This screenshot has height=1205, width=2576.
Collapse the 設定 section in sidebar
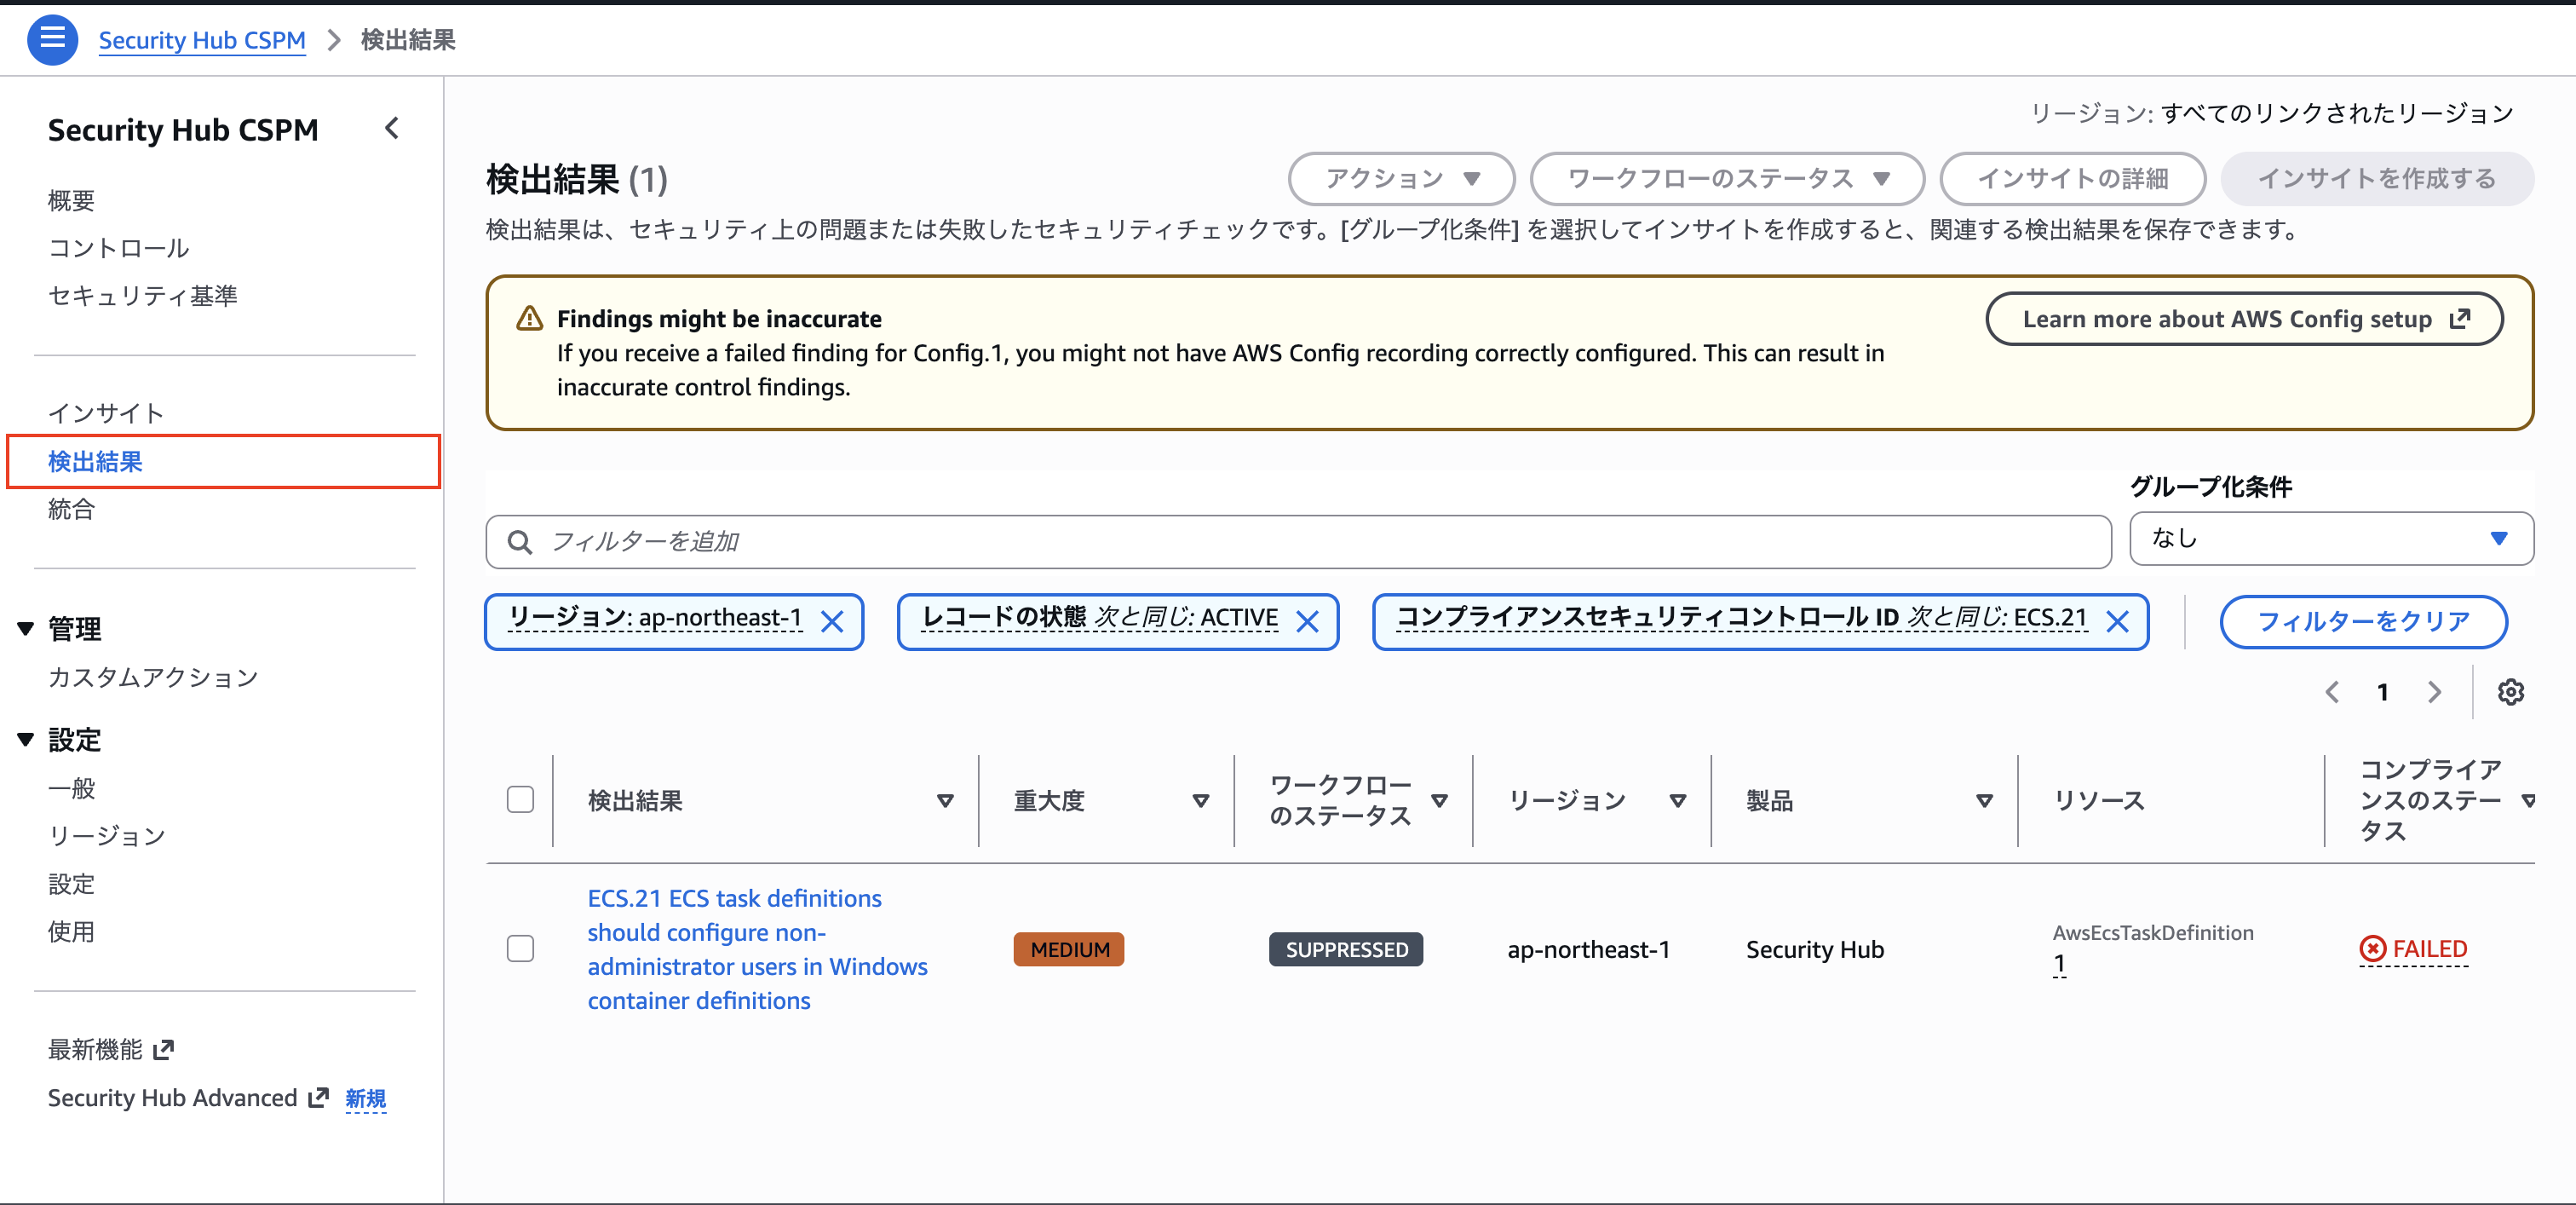[x=26, y=739]
